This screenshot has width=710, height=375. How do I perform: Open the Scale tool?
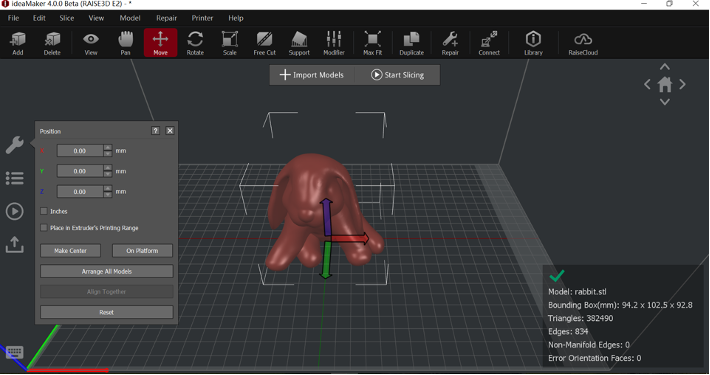point(230,43)
